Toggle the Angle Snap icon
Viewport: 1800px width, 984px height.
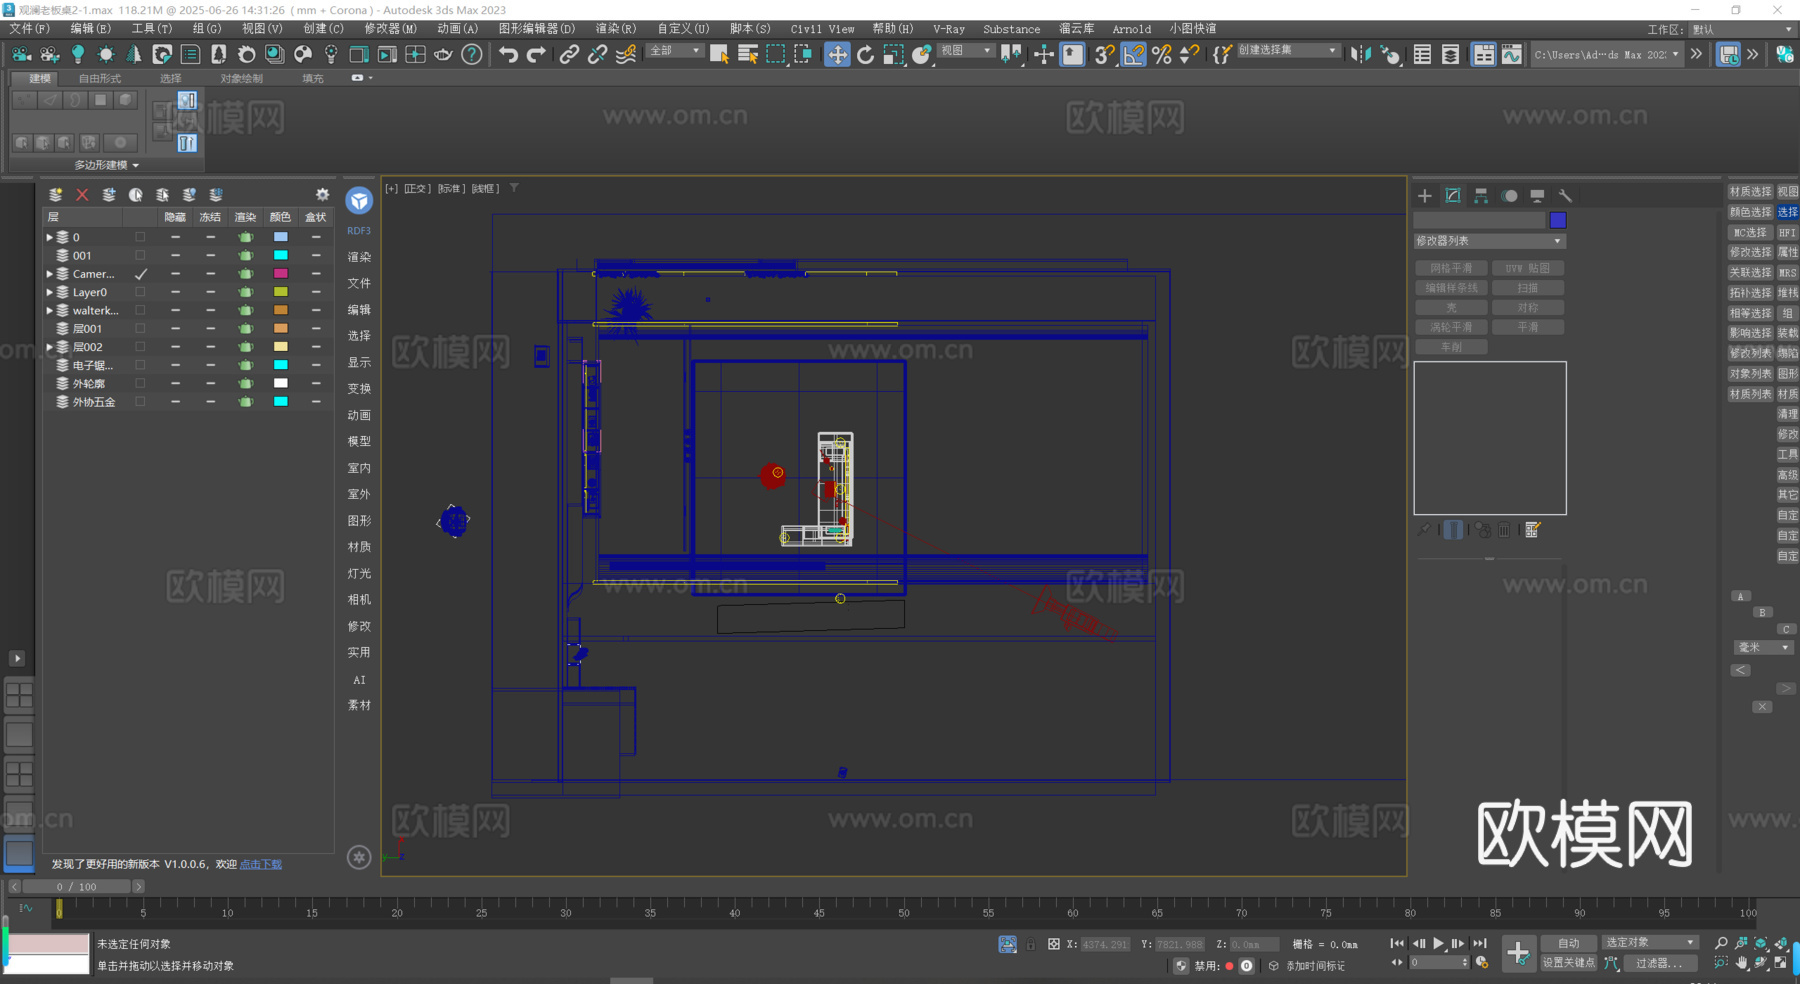click(1133, 54)
